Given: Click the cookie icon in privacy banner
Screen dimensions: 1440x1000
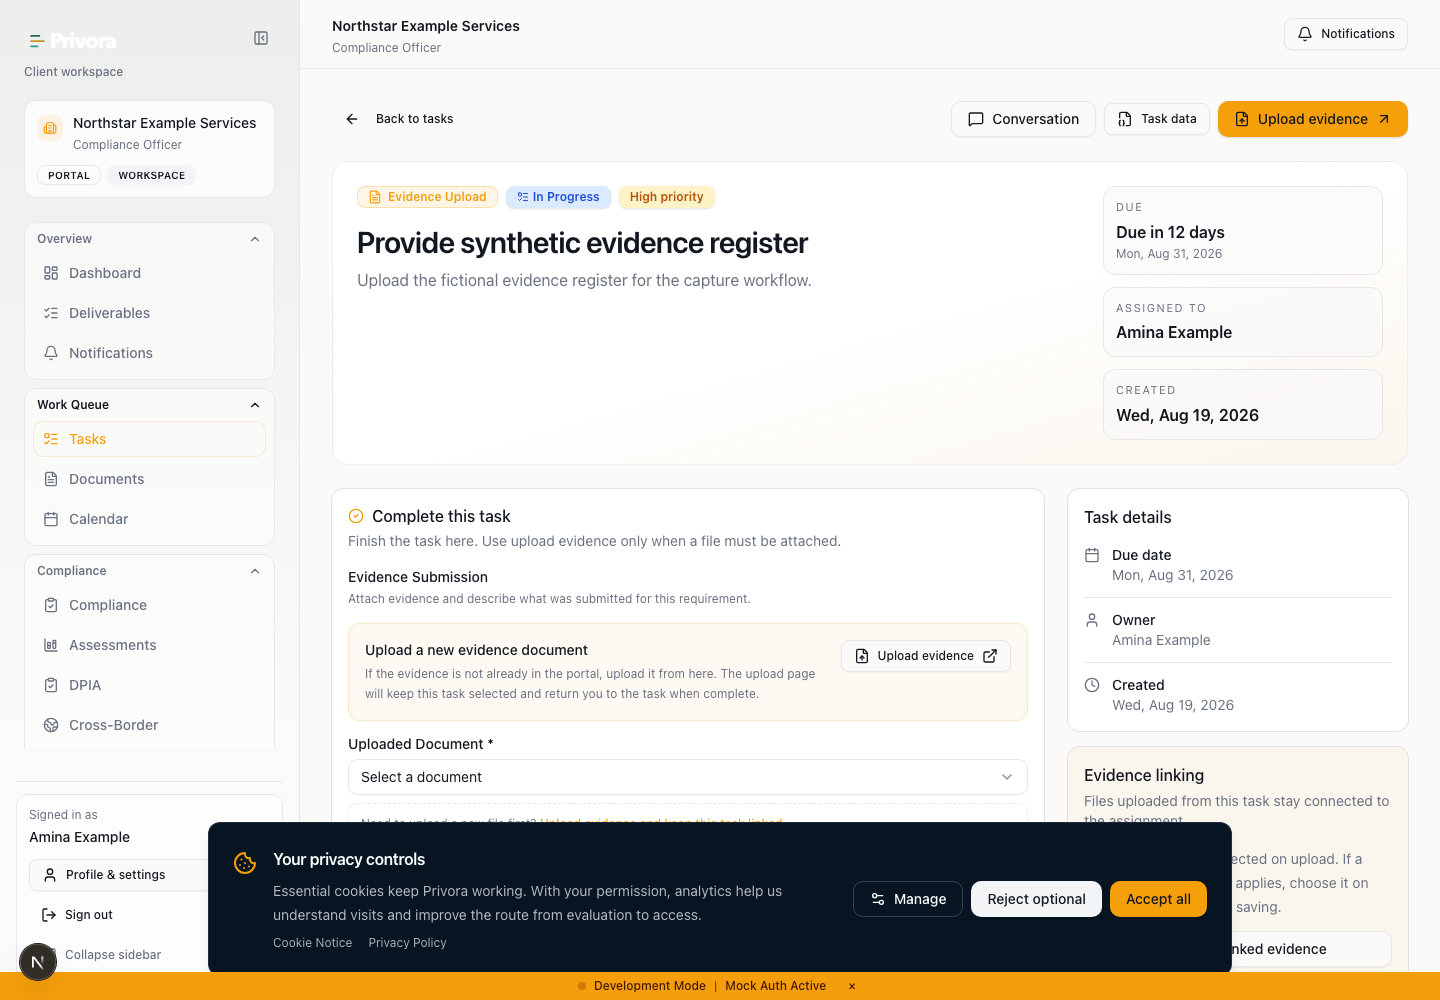Looking at the screenshot, I should 245,862.
